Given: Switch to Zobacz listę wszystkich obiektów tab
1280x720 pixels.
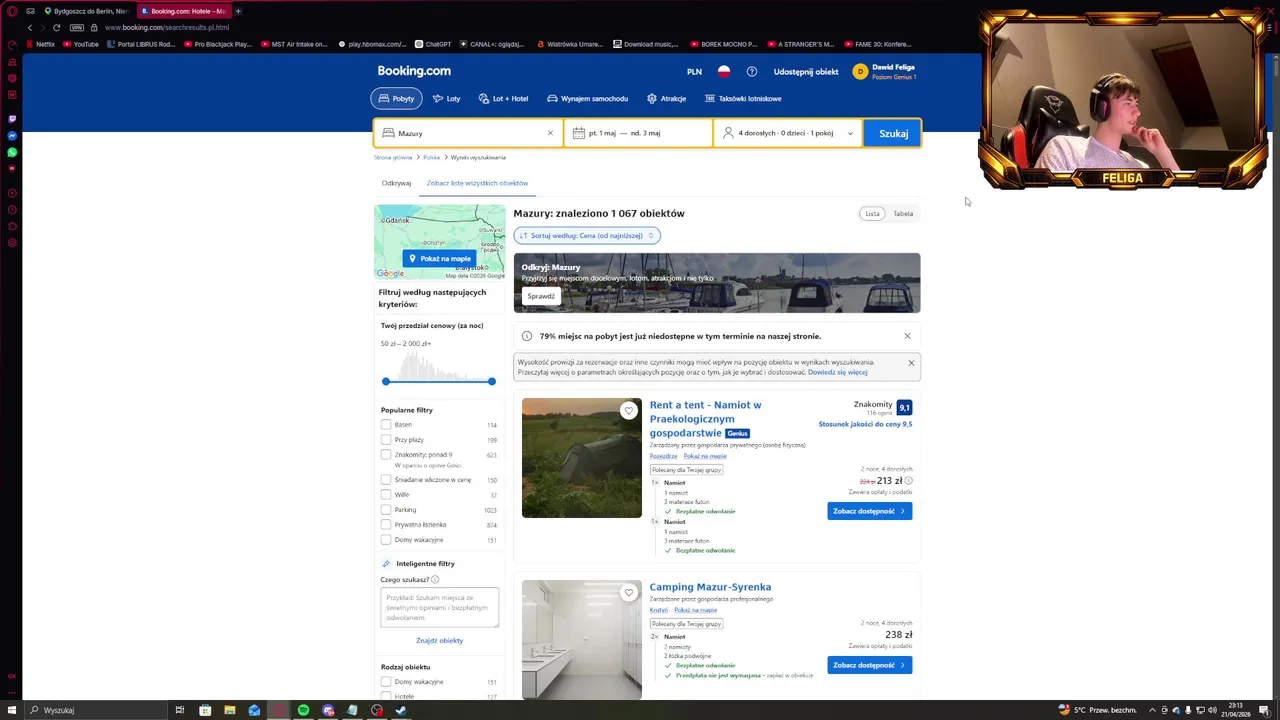Looking at the screenshot, I should pyautogui.click(x=477, y=183).
